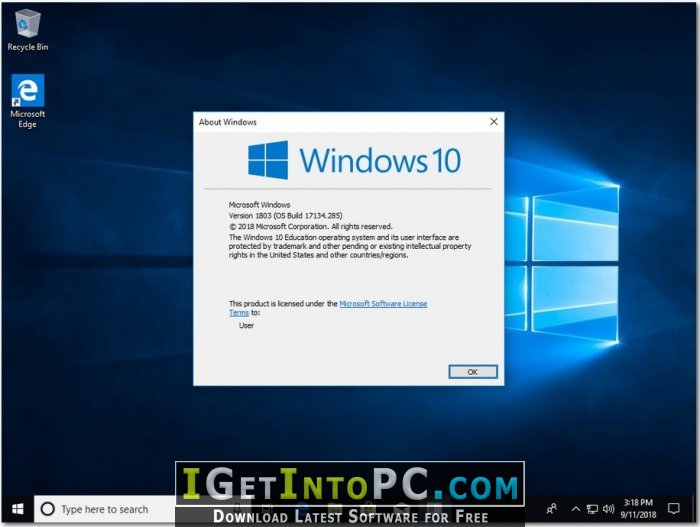Viewport: 700px width, 527px height.
Task: Click the licensed 'User' name text
Action: pyautogui.click(x=246, y=325)
